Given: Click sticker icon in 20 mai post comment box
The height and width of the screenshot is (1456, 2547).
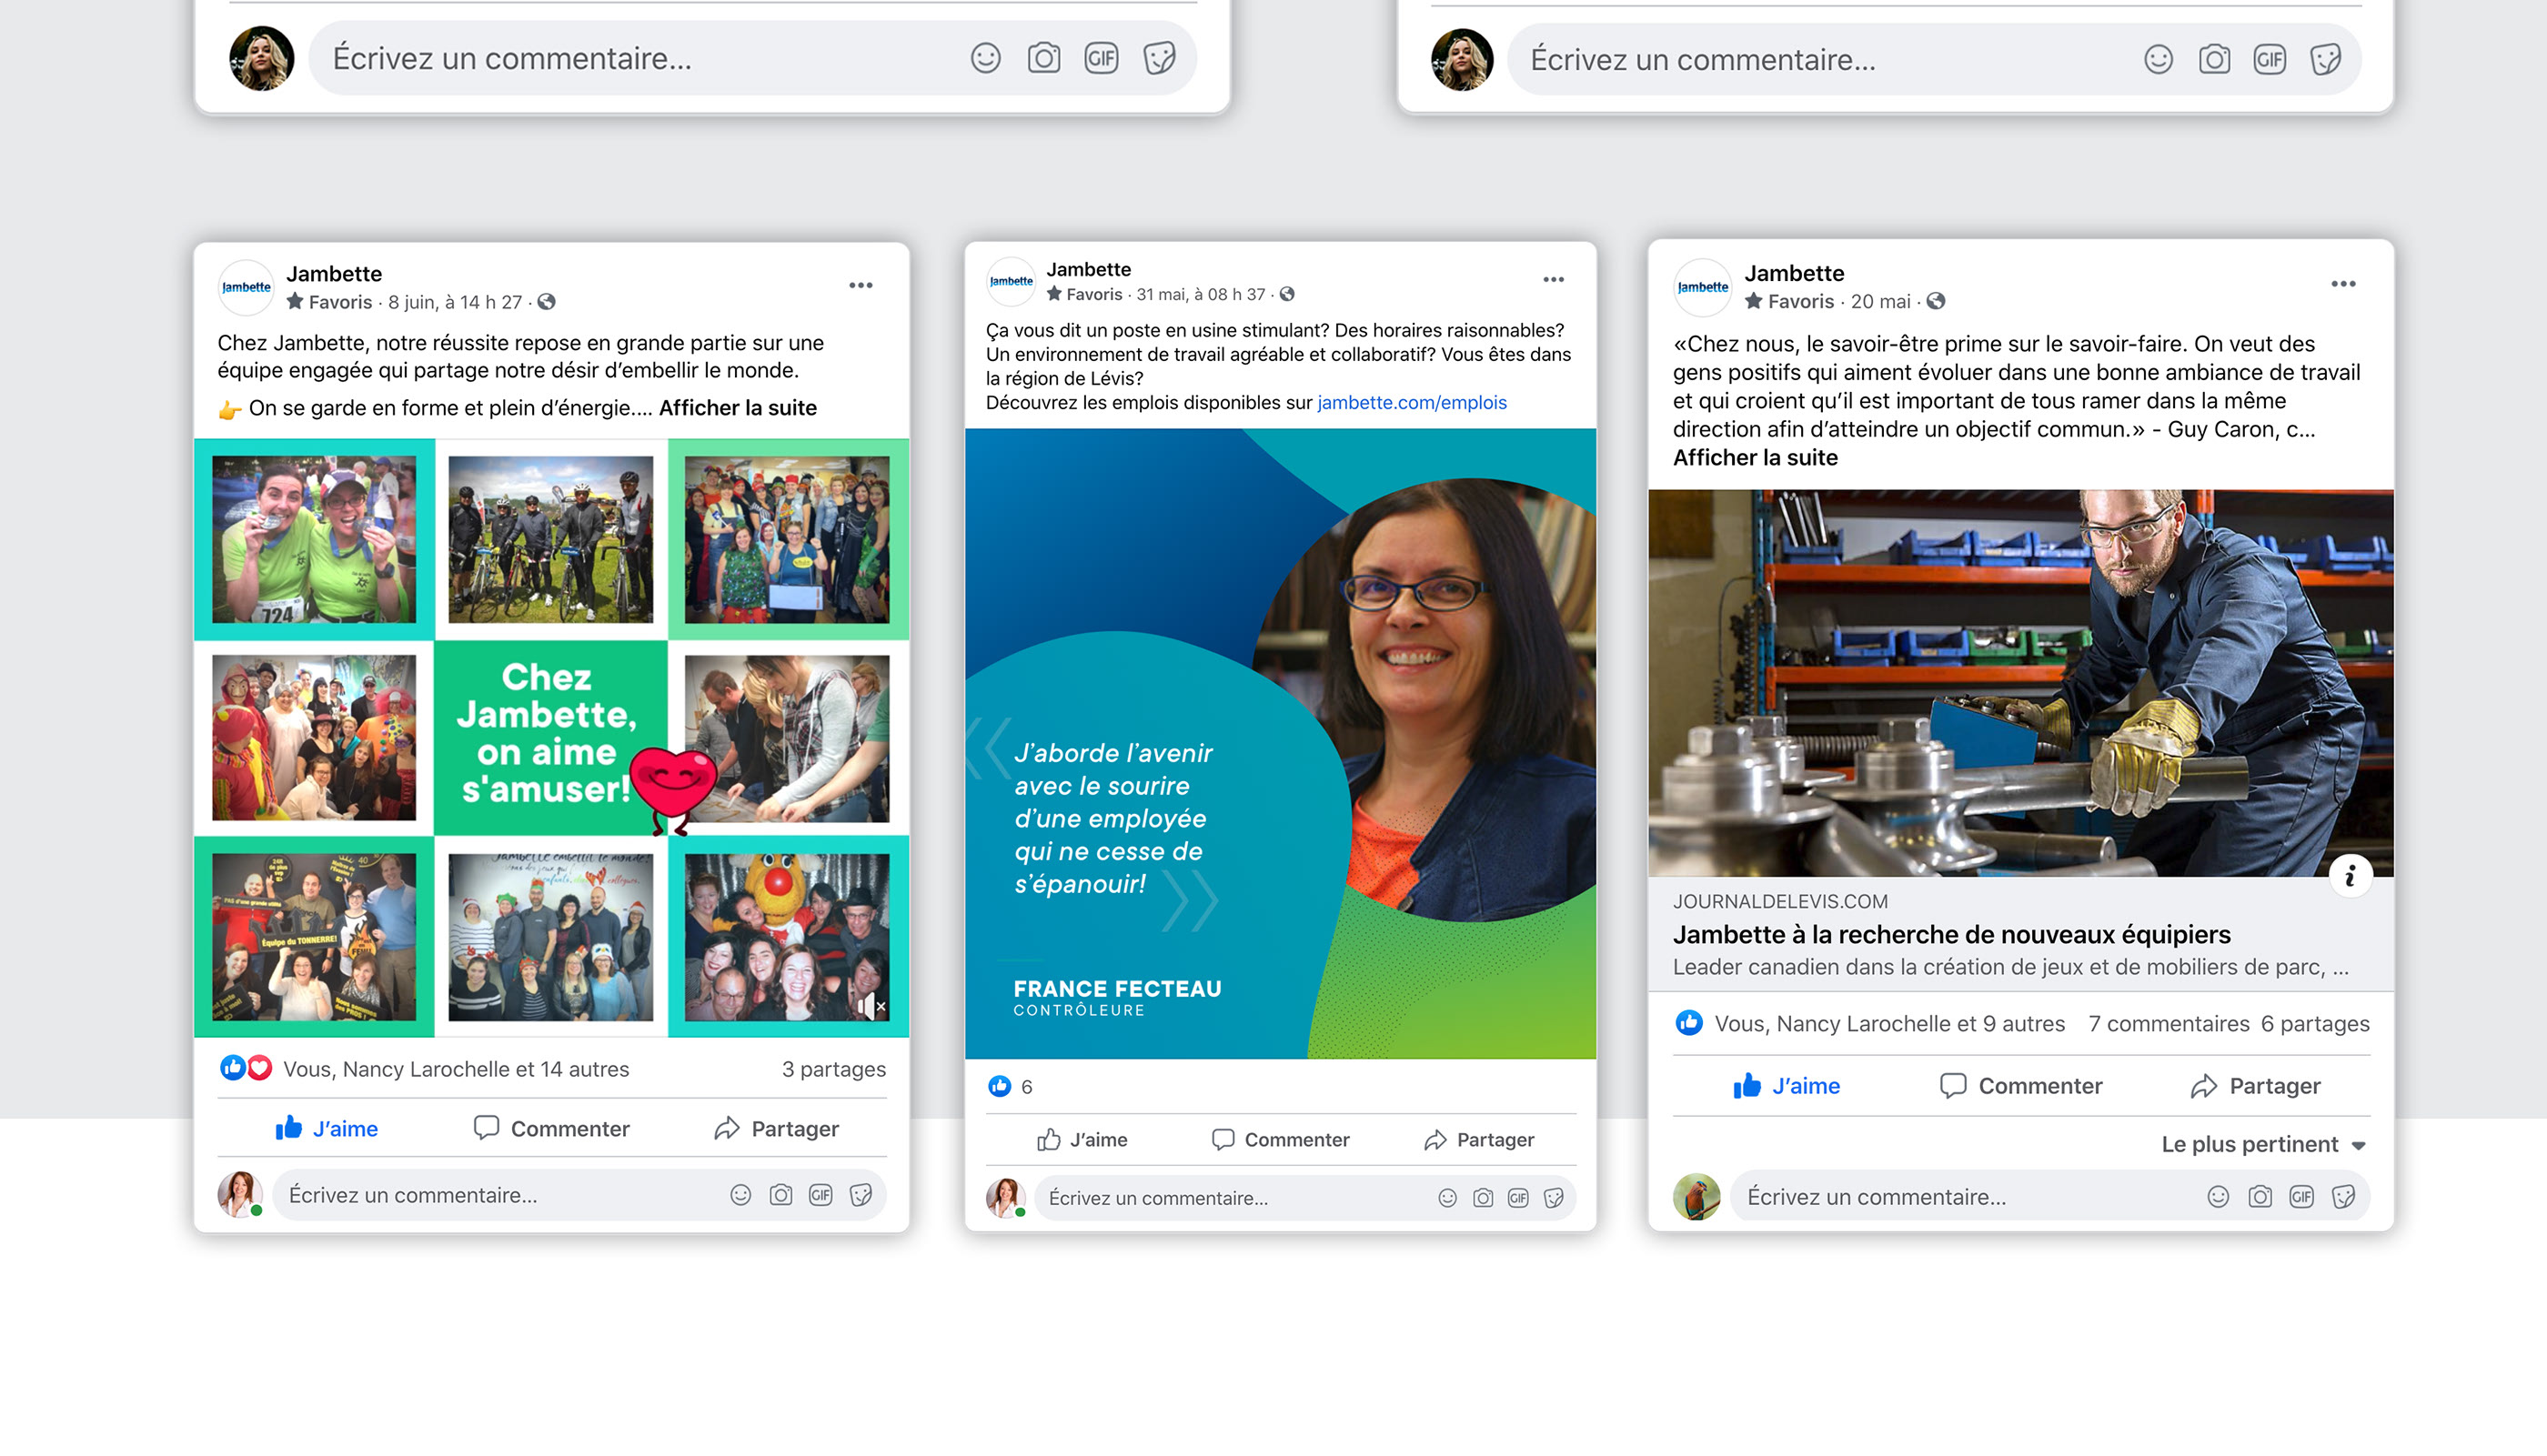Looking at the screenshot, I should (2343, 1197).
